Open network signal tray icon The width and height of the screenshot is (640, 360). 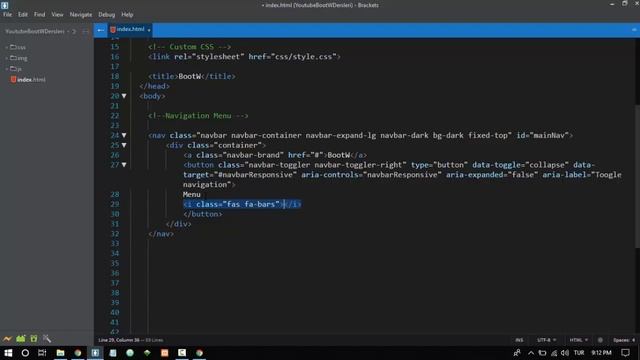(554, 353)
